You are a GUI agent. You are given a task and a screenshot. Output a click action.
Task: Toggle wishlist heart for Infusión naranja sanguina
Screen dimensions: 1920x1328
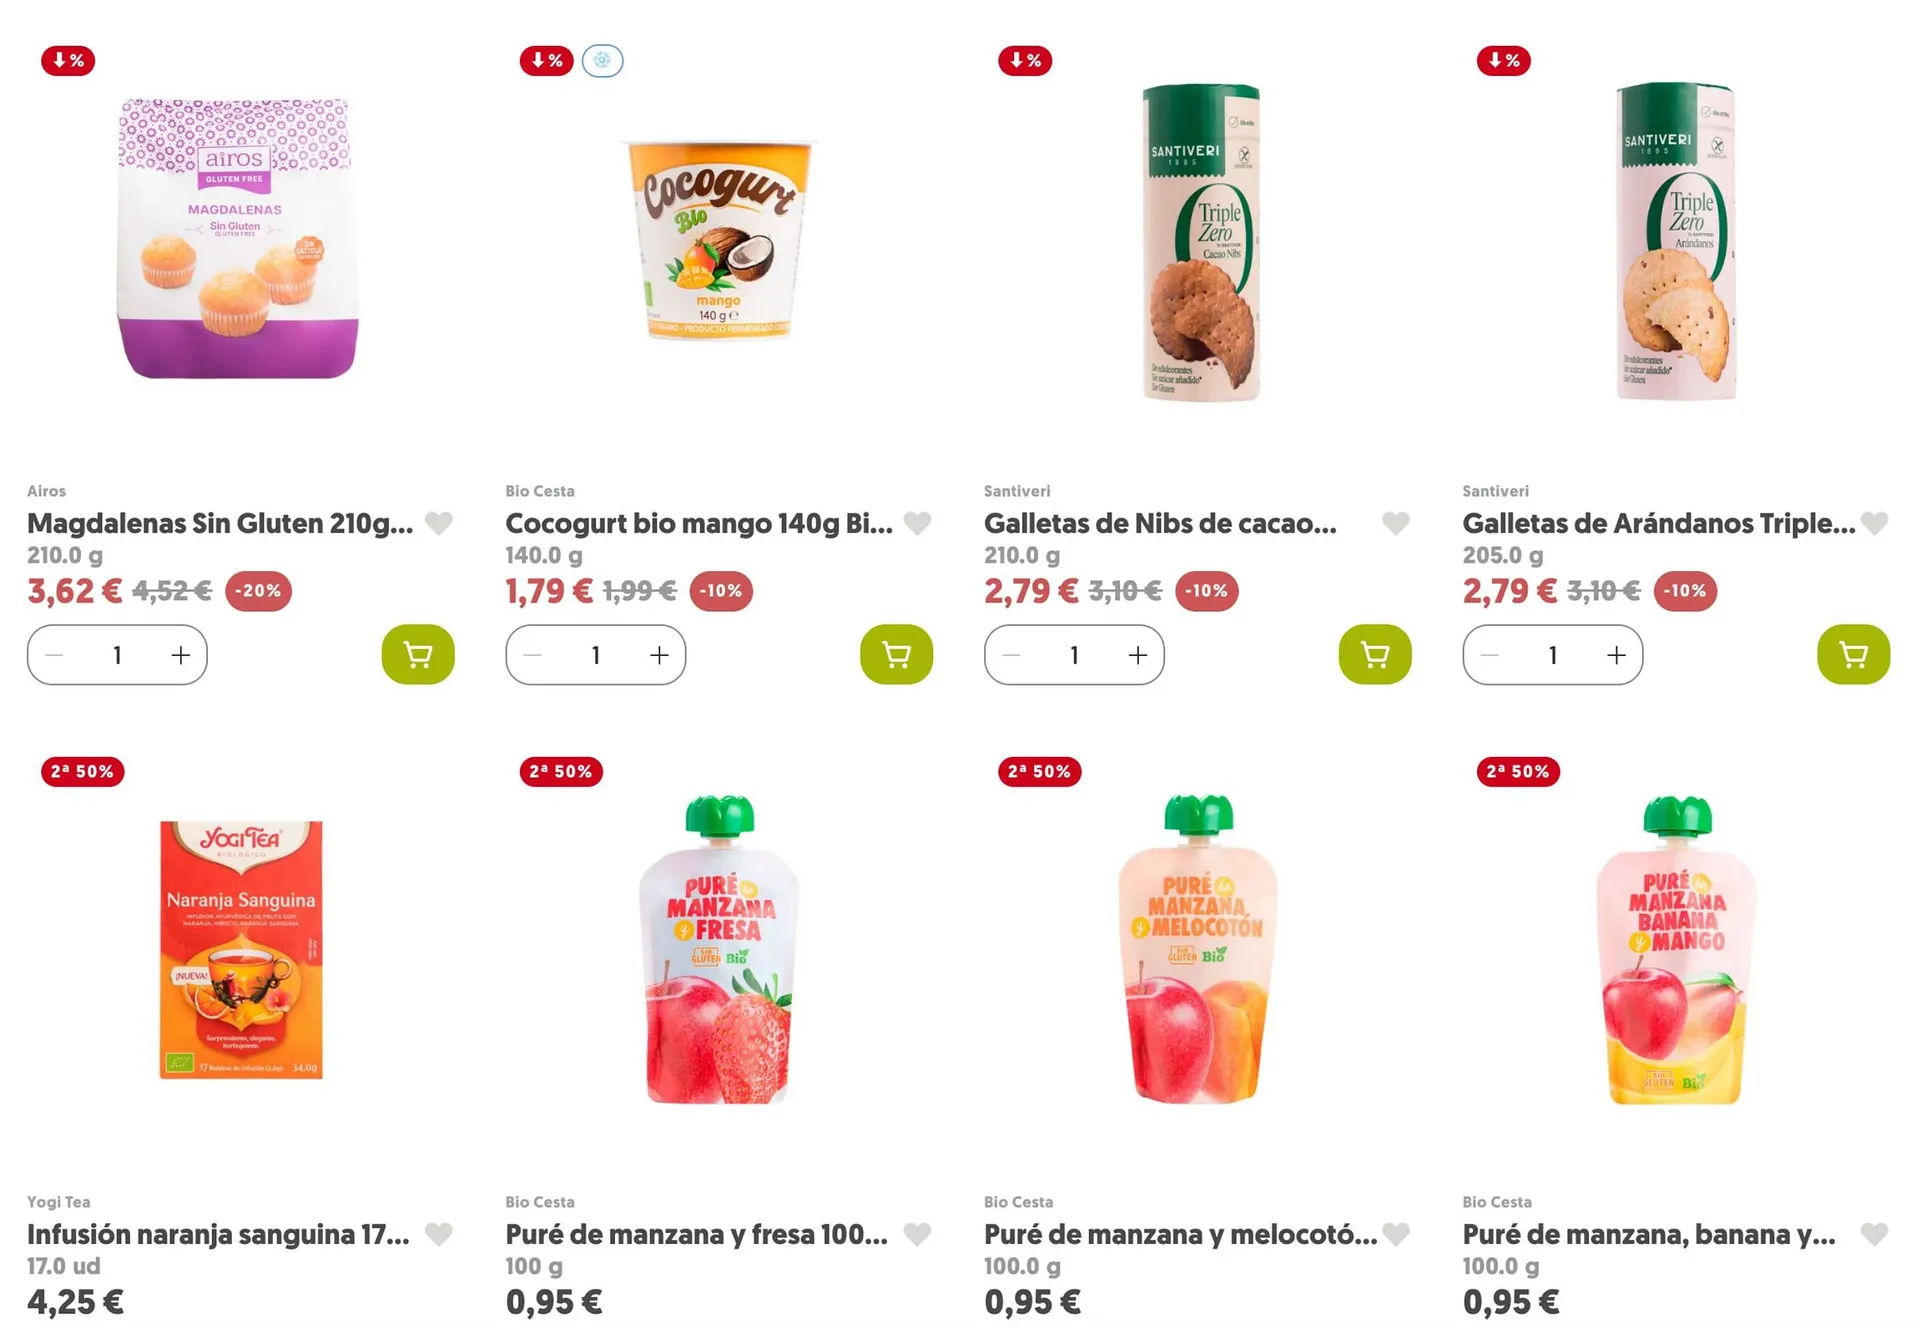tap(439, 1234)
